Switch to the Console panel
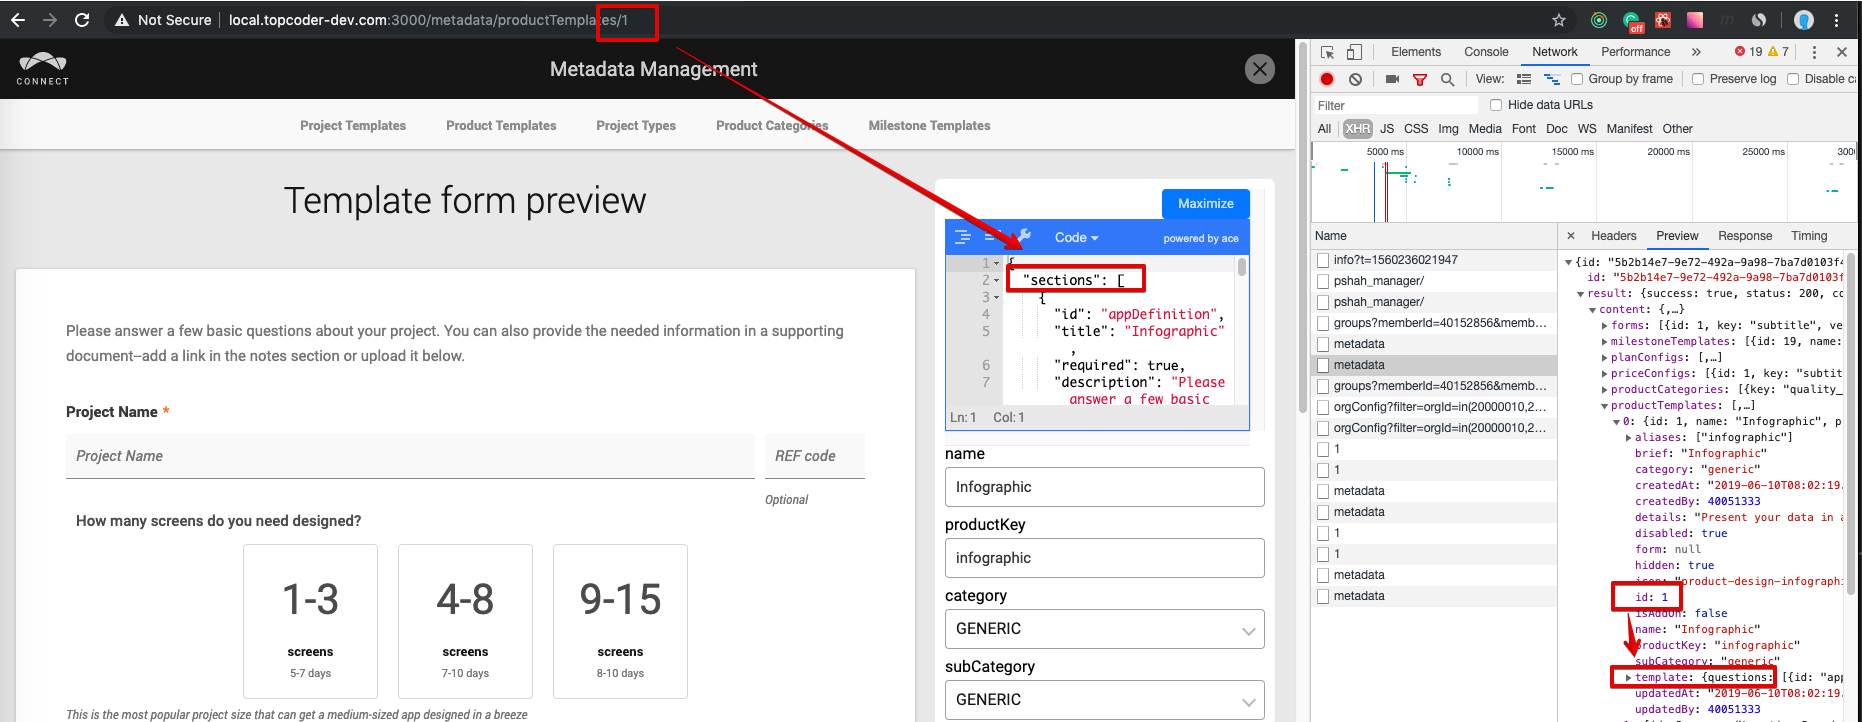 1486,52
